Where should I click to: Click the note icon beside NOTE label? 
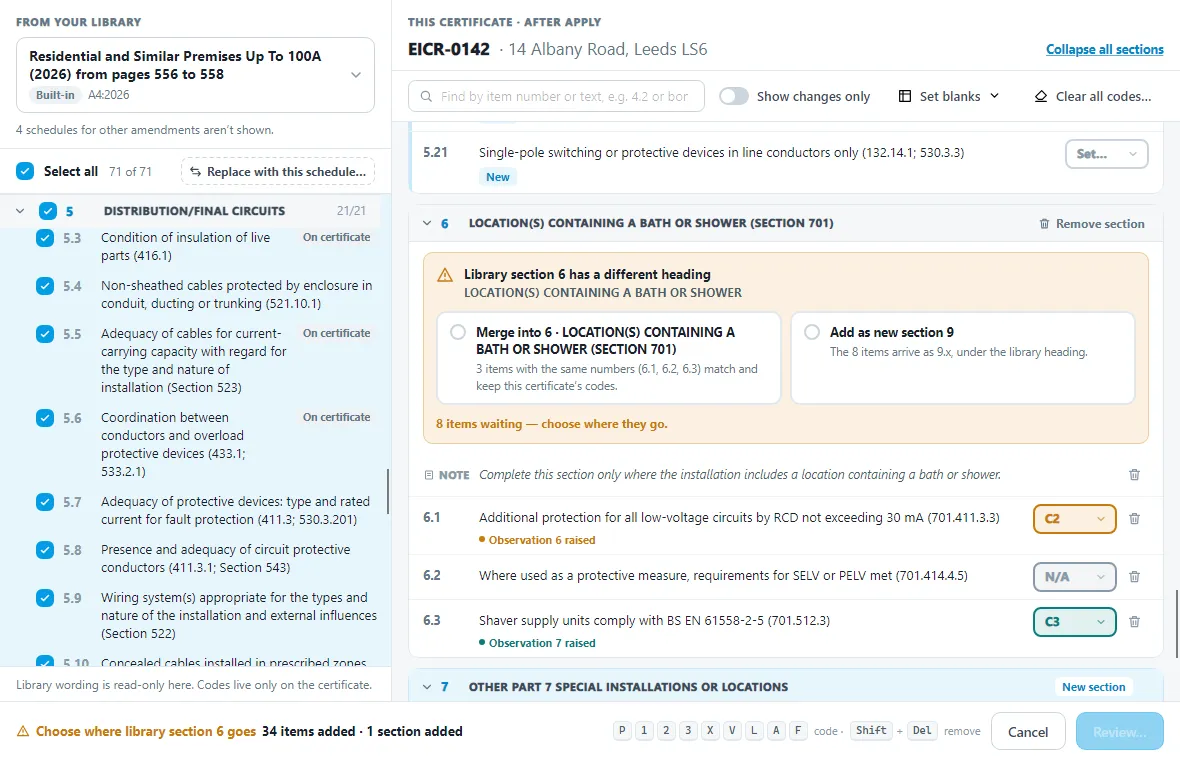tap(429, 475)
